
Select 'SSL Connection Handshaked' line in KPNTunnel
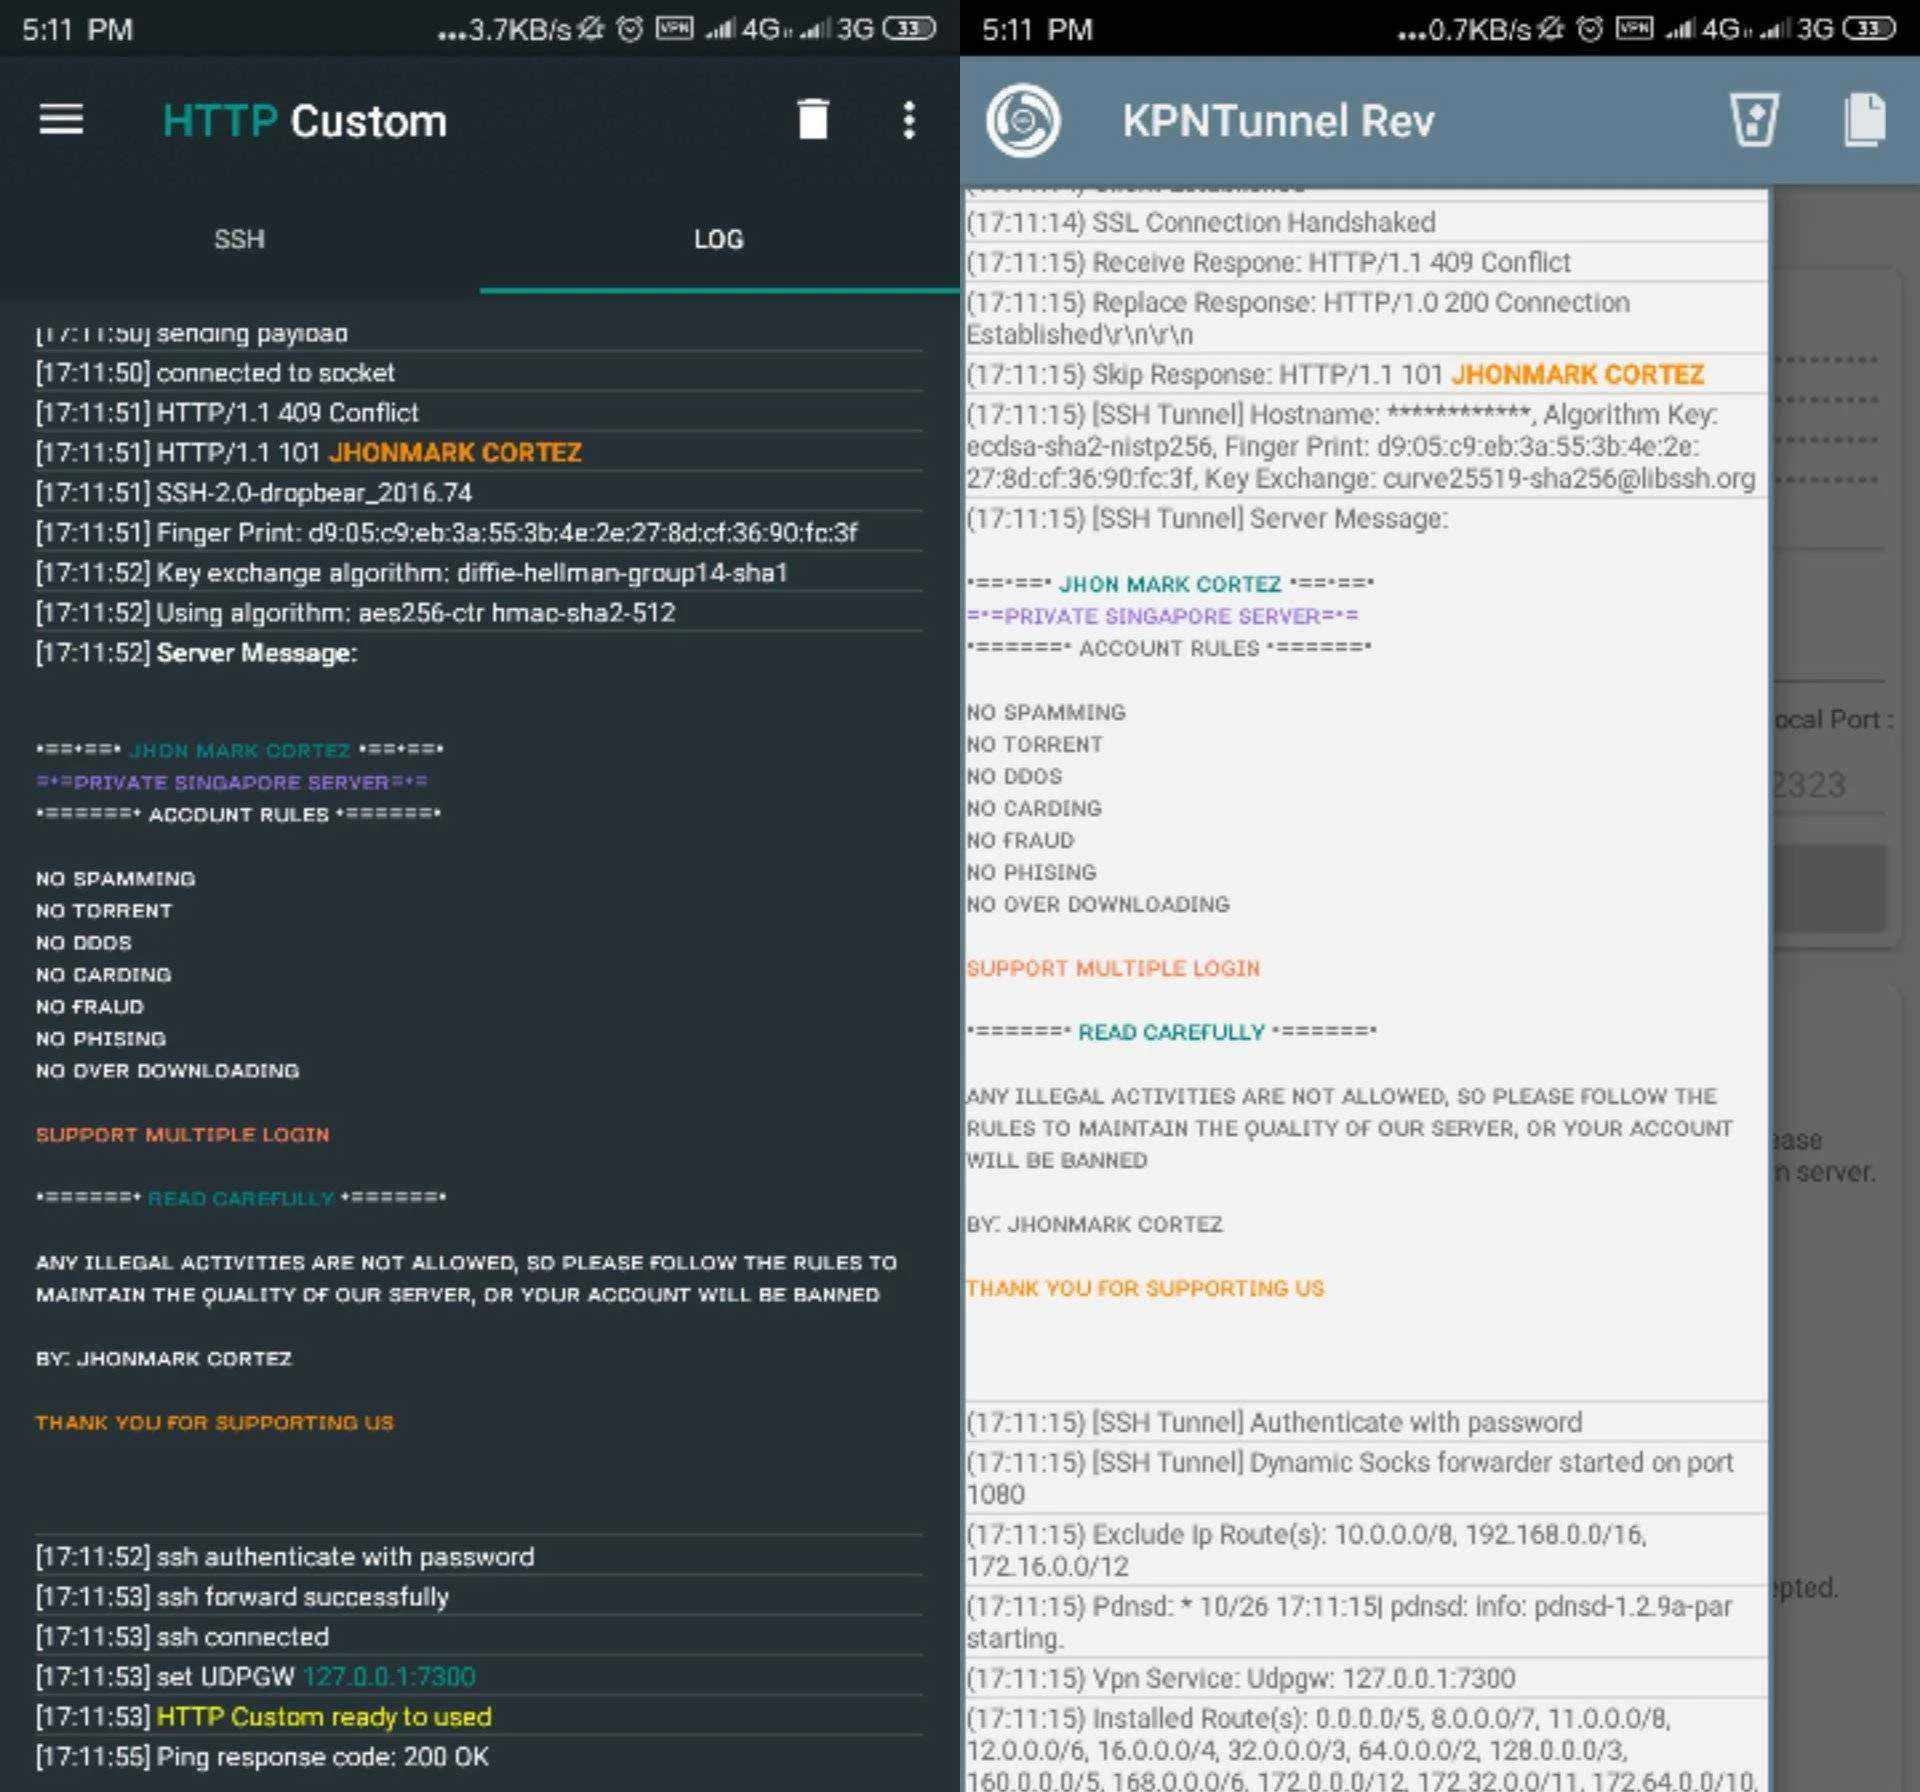[x=1365, y=222]
